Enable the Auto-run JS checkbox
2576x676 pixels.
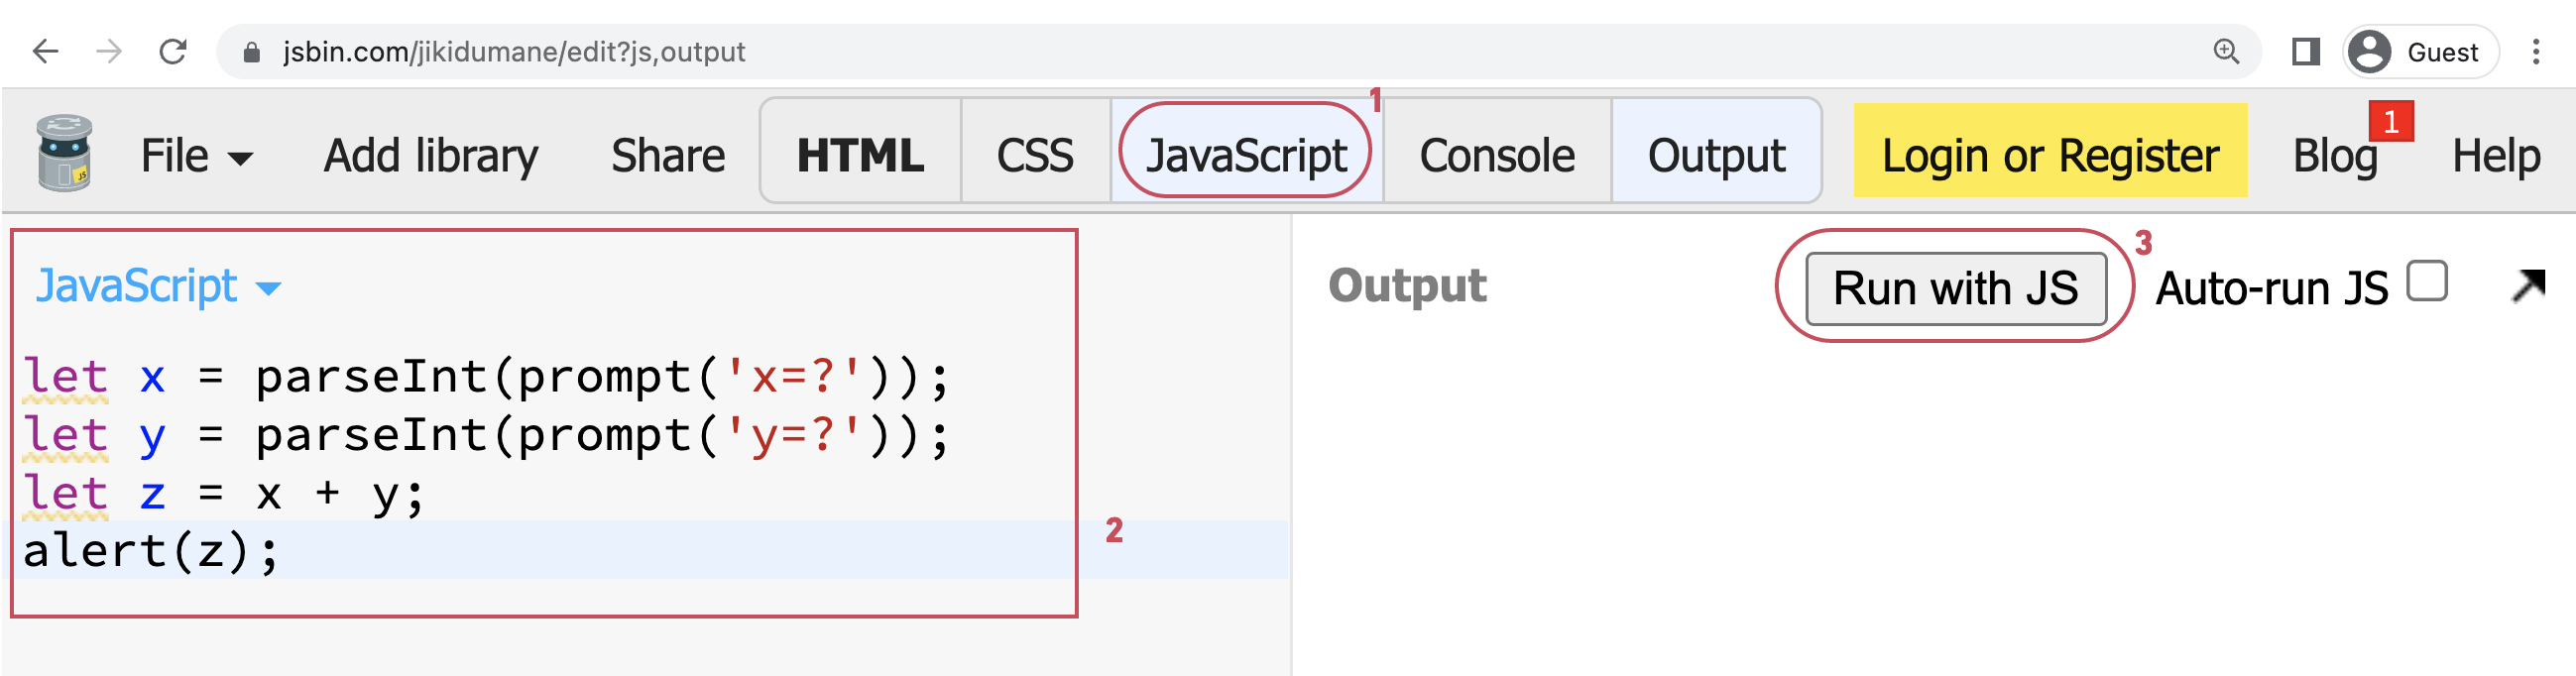point(2427,281)
